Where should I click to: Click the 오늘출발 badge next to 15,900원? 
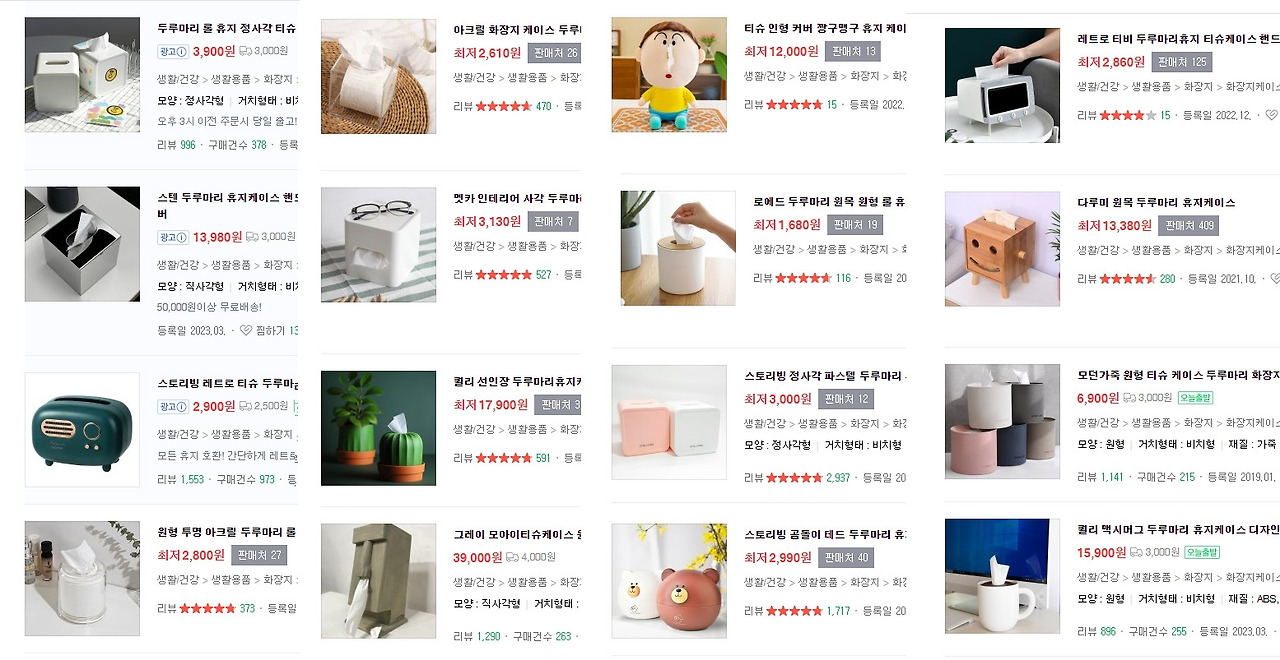pos(1201,552)
